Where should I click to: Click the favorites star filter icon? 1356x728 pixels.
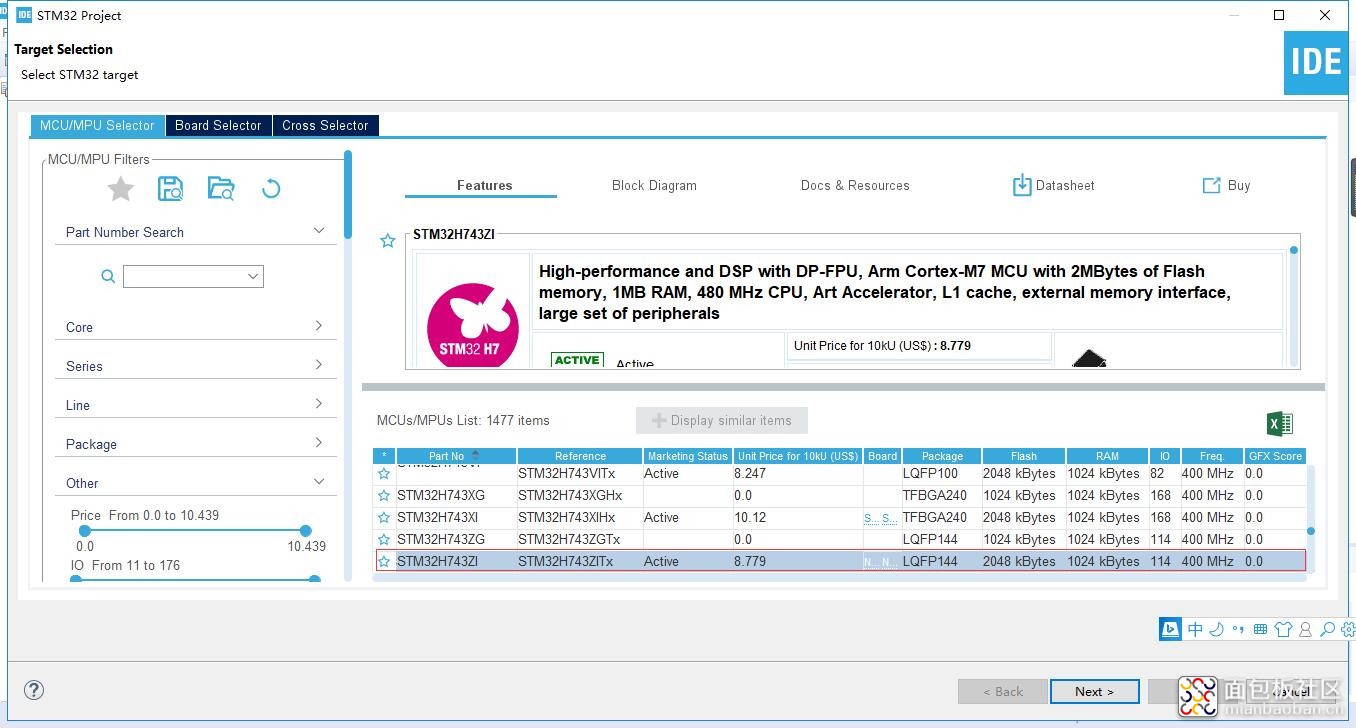[x=121, y=189]
